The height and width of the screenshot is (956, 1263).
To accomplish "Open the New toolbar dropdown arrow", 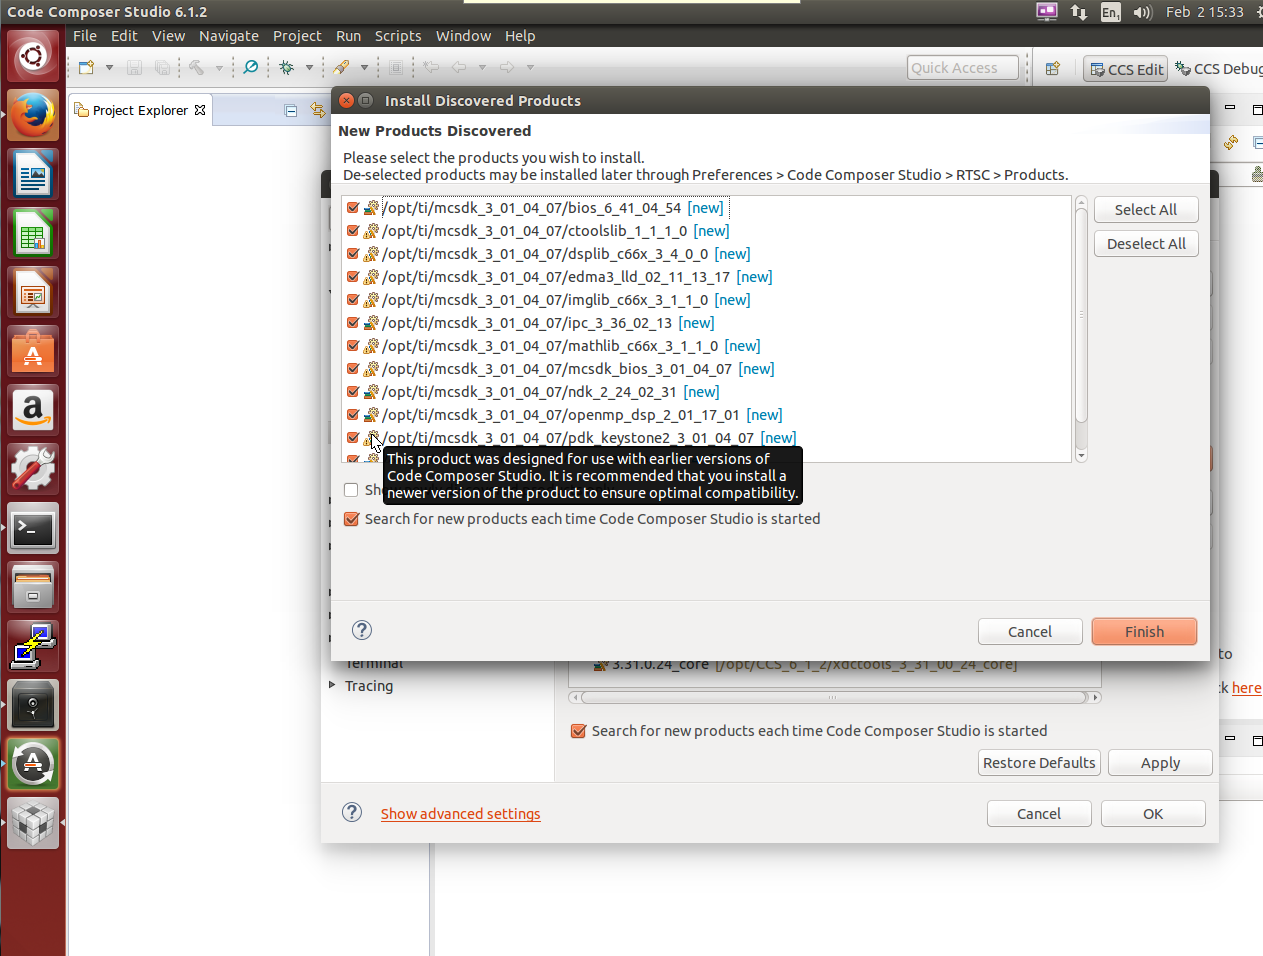I will click(x=109, y=67).
